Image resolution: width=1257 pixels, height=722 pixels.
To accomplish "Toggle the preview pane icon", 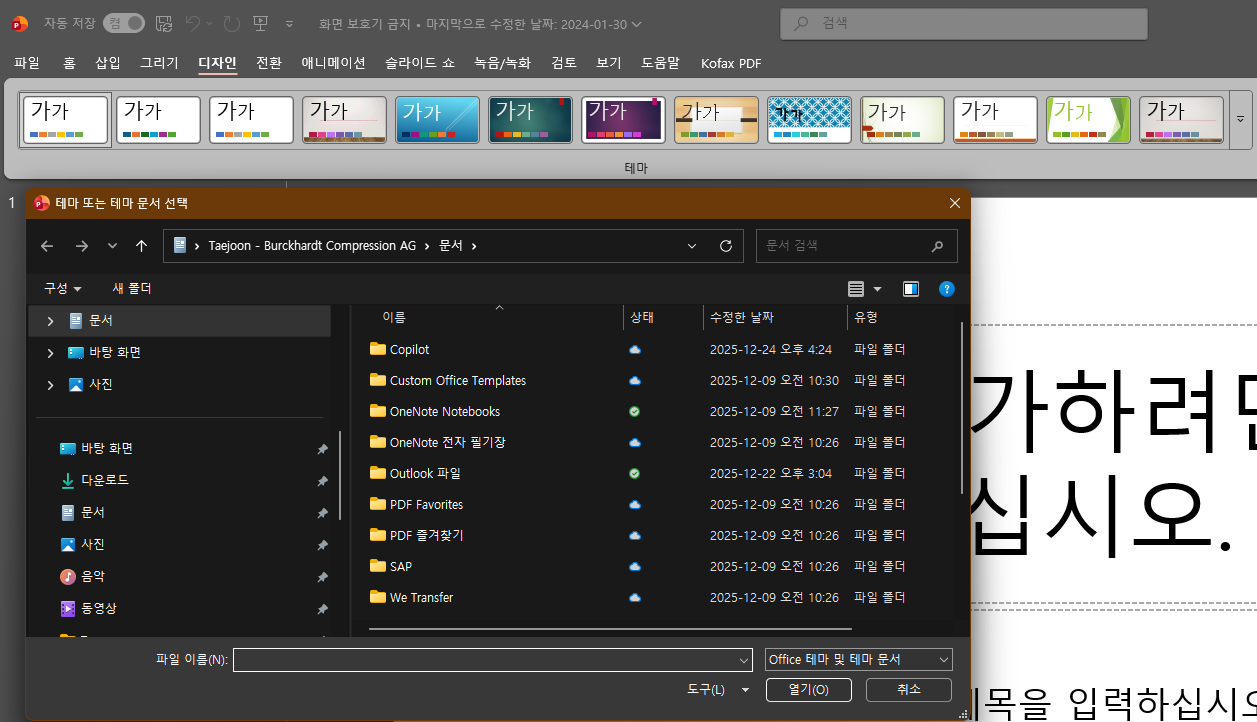I will point(911,289).
